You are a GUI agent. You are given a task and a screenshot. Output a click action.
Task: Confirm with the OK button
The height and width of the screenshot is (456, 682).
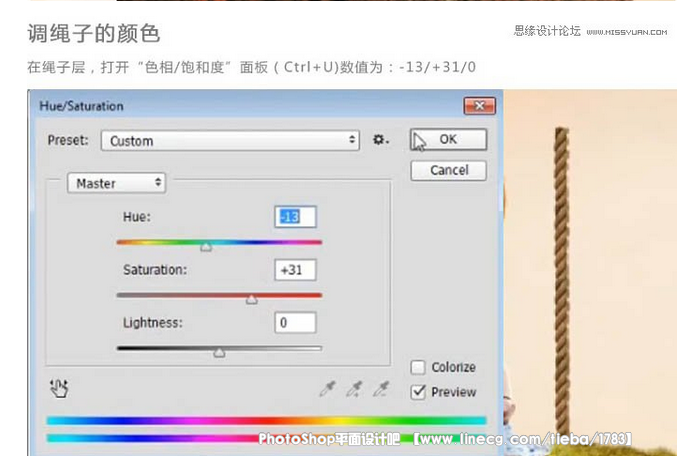pyautogui.click(x=448, y=139)
